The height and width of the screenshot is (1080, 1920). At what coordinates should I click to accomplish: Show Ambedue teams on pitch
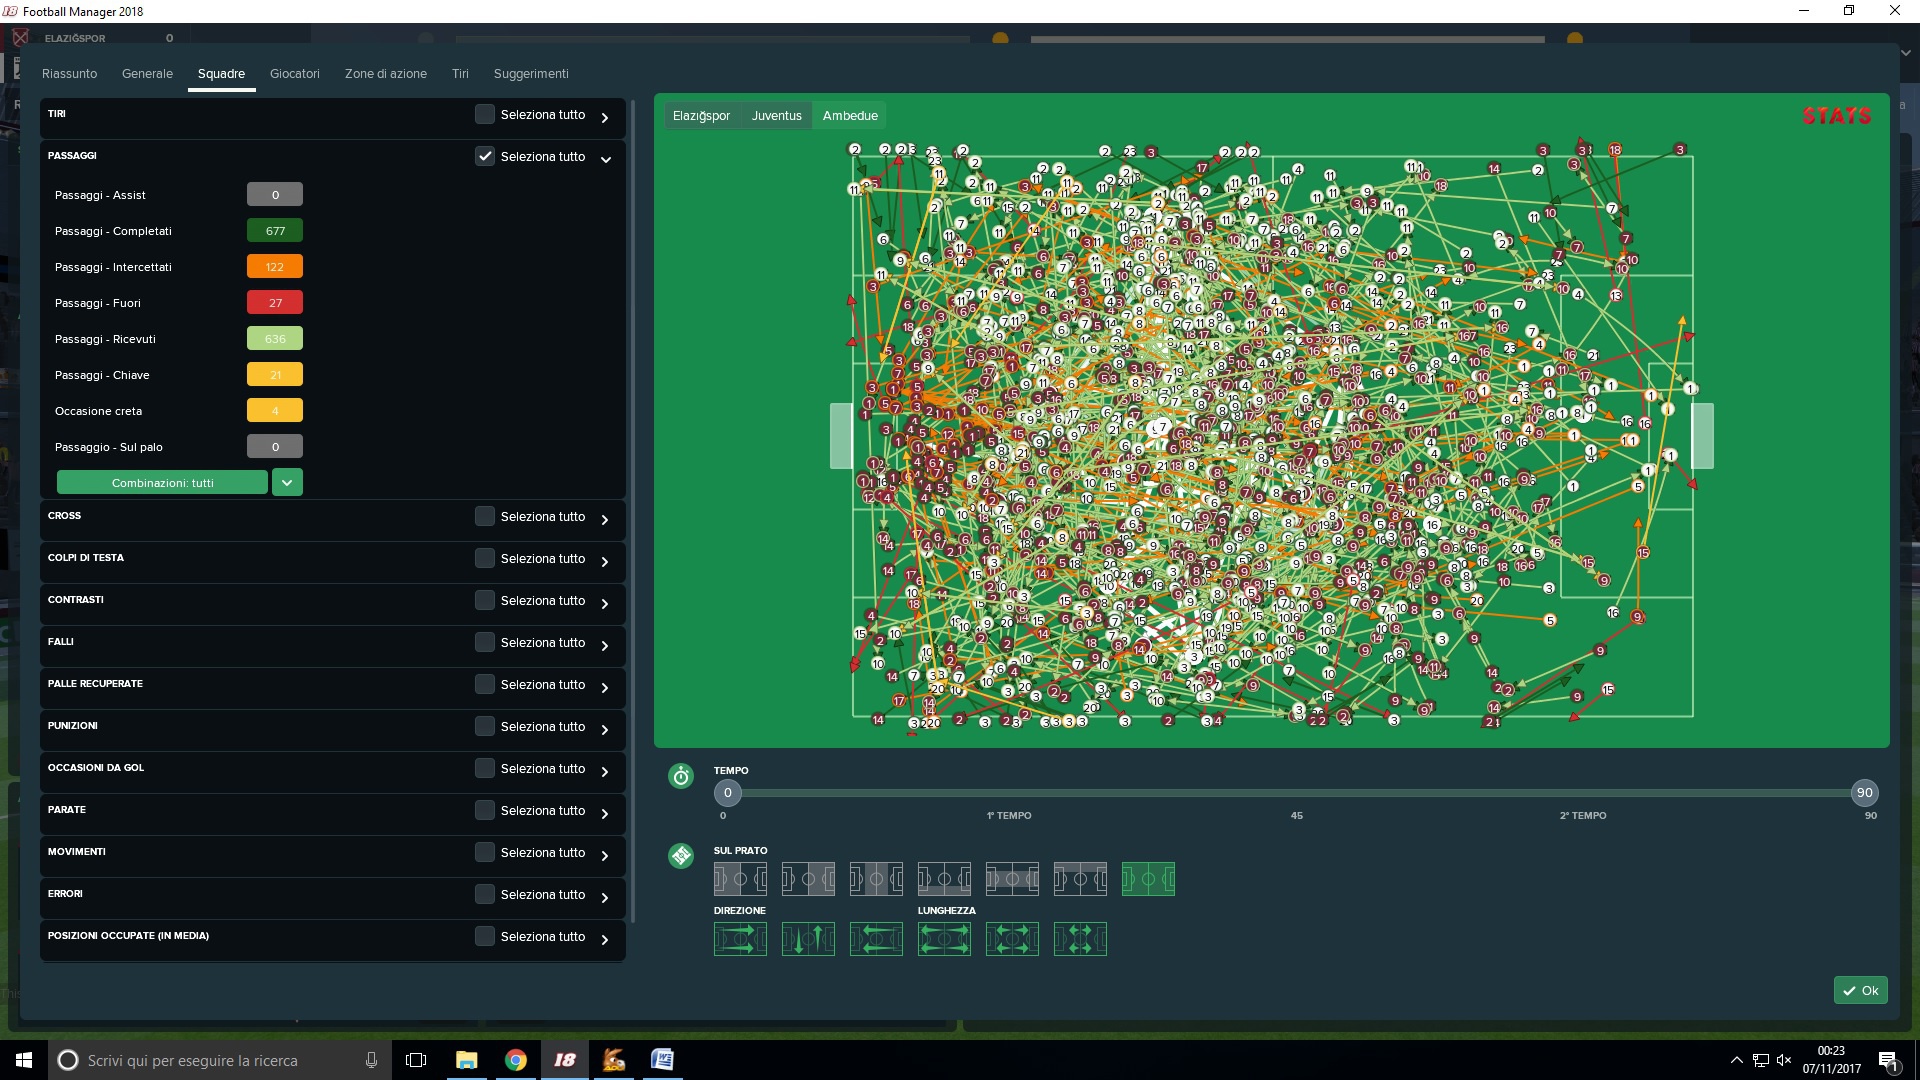[850, 116]
